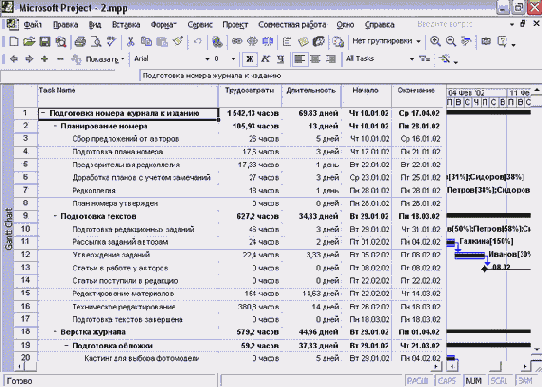This screenshot has width=542, height=387.
Task: Click the Open folder icon
Action: click(x=29, y=42)
